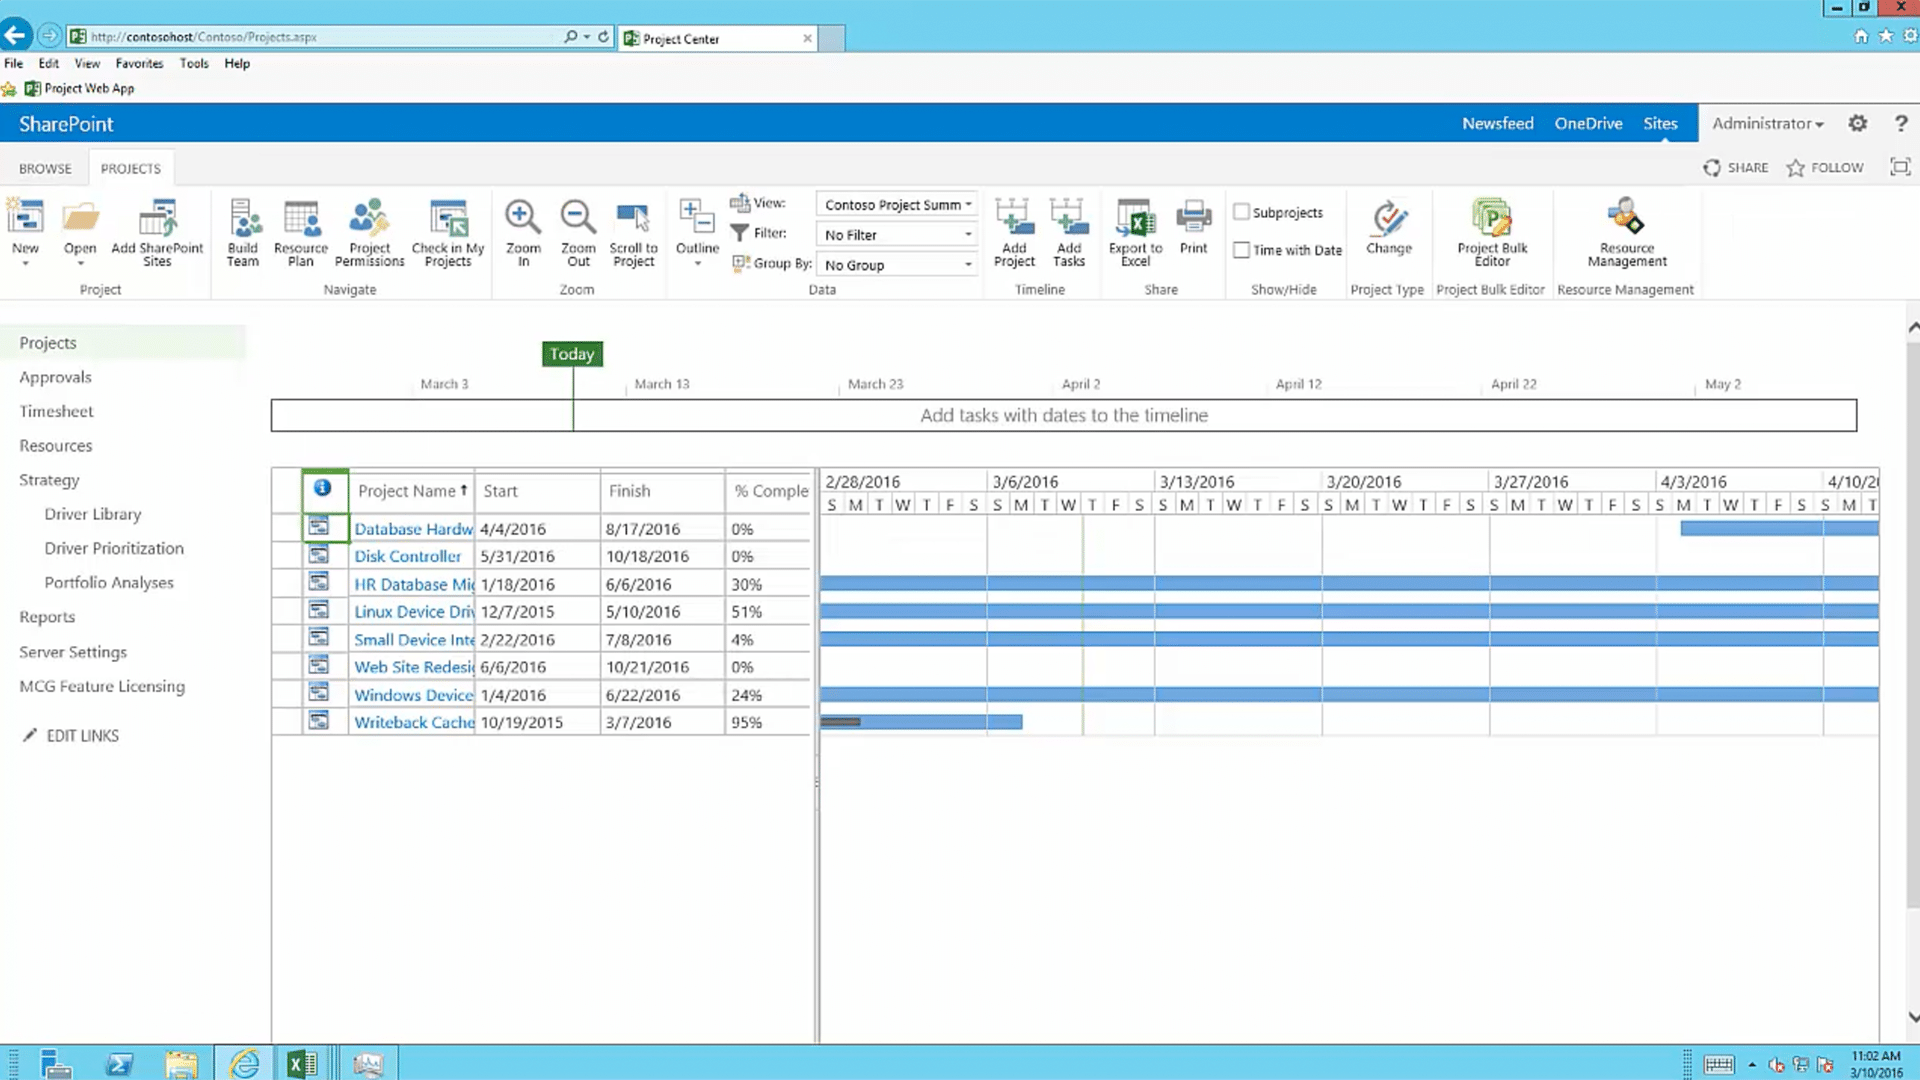This screenshot has height=1080, width=1920.
Task: Open the Build Team tool
Action: (243, 233)
